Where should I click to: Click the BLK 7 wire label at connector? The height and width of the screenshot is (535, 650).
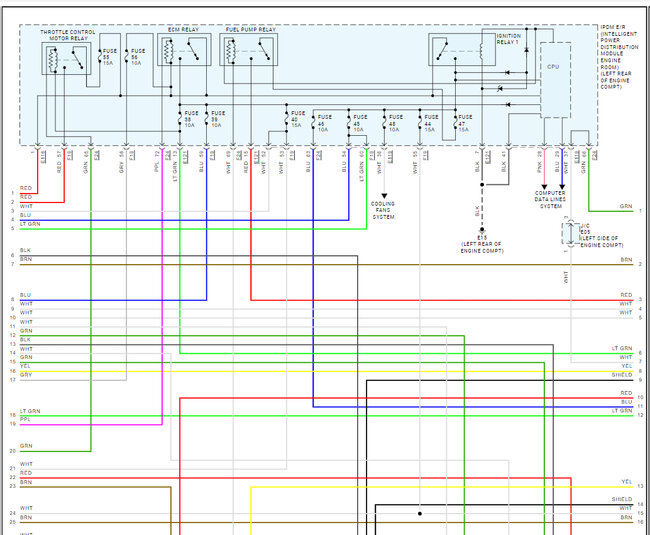click(x=477, y=161)
